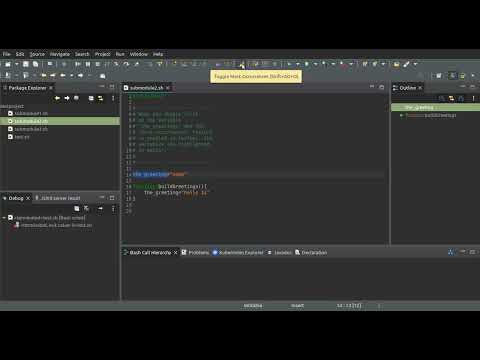Open the Run launch dropdown arrow
Screen dimensions: 480x360
click(315, 64)
